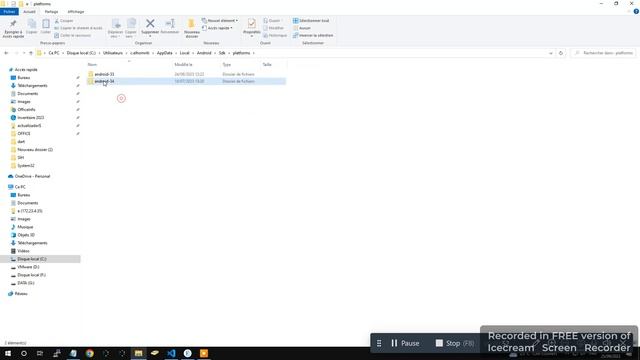Click Disque local (C:) breadcrumb
Image resolution: width=640 pixels, height=360 pixels.
tap(81, 53)
